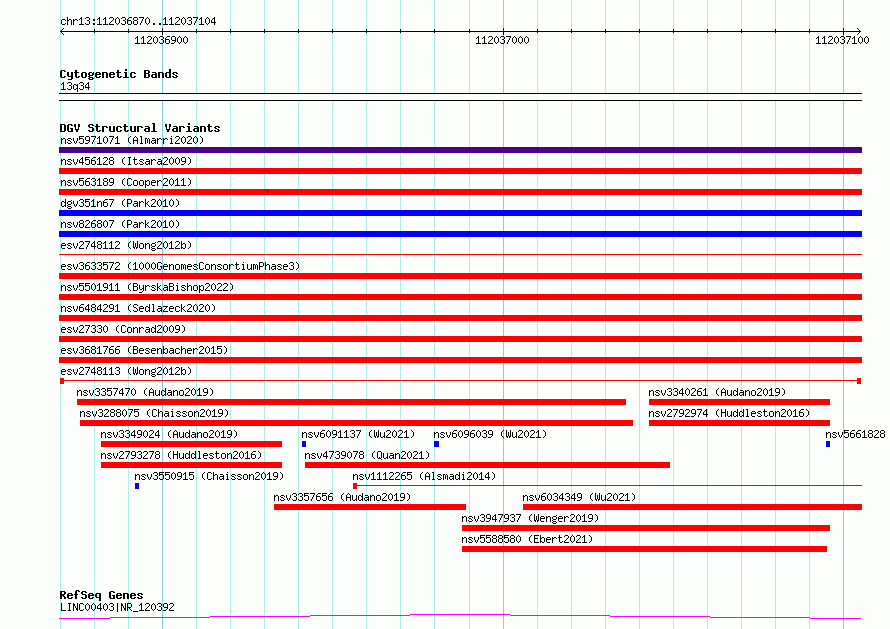Screen dimensions: 890x629
Task: Click the 112037000 ruler position label
Action: [502, 40]
